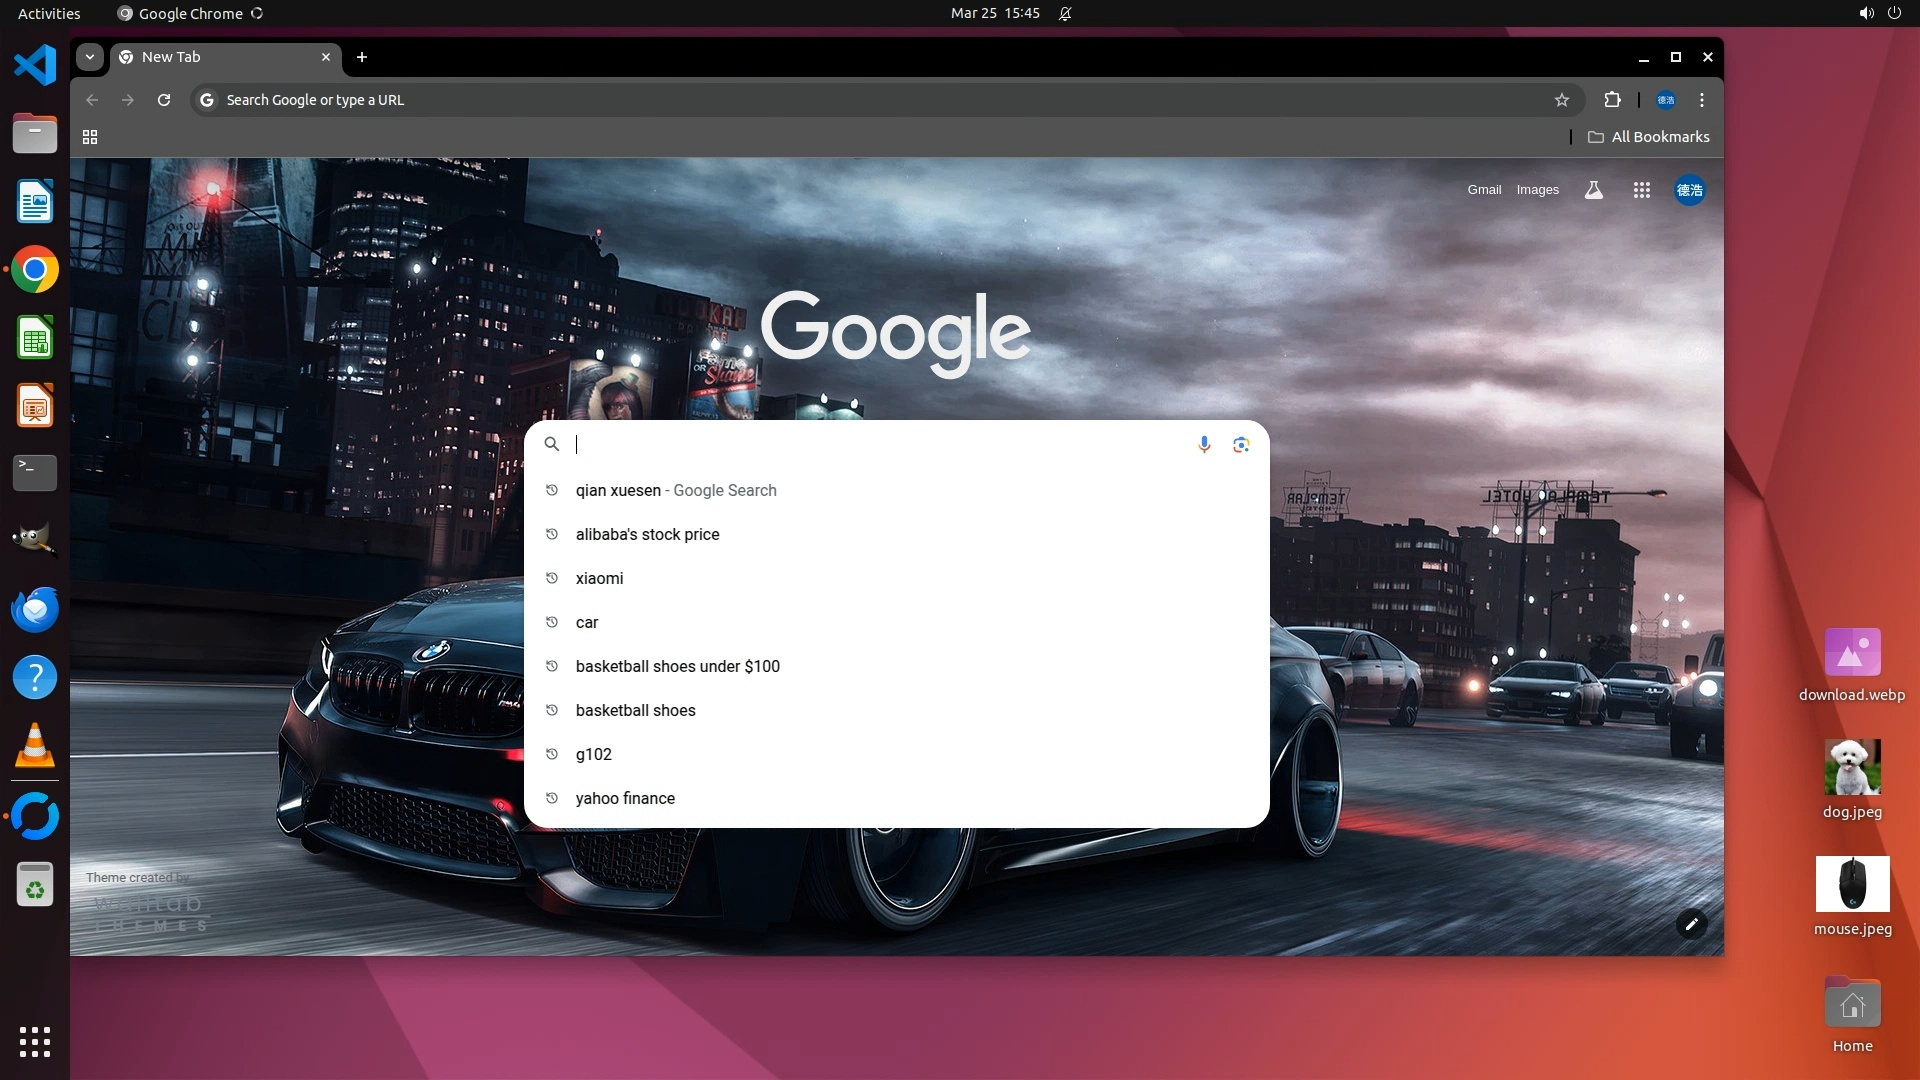Click the voice search microphone icon
The width and height of the screenshot is (1920, 1080).
click(1204, 444)
